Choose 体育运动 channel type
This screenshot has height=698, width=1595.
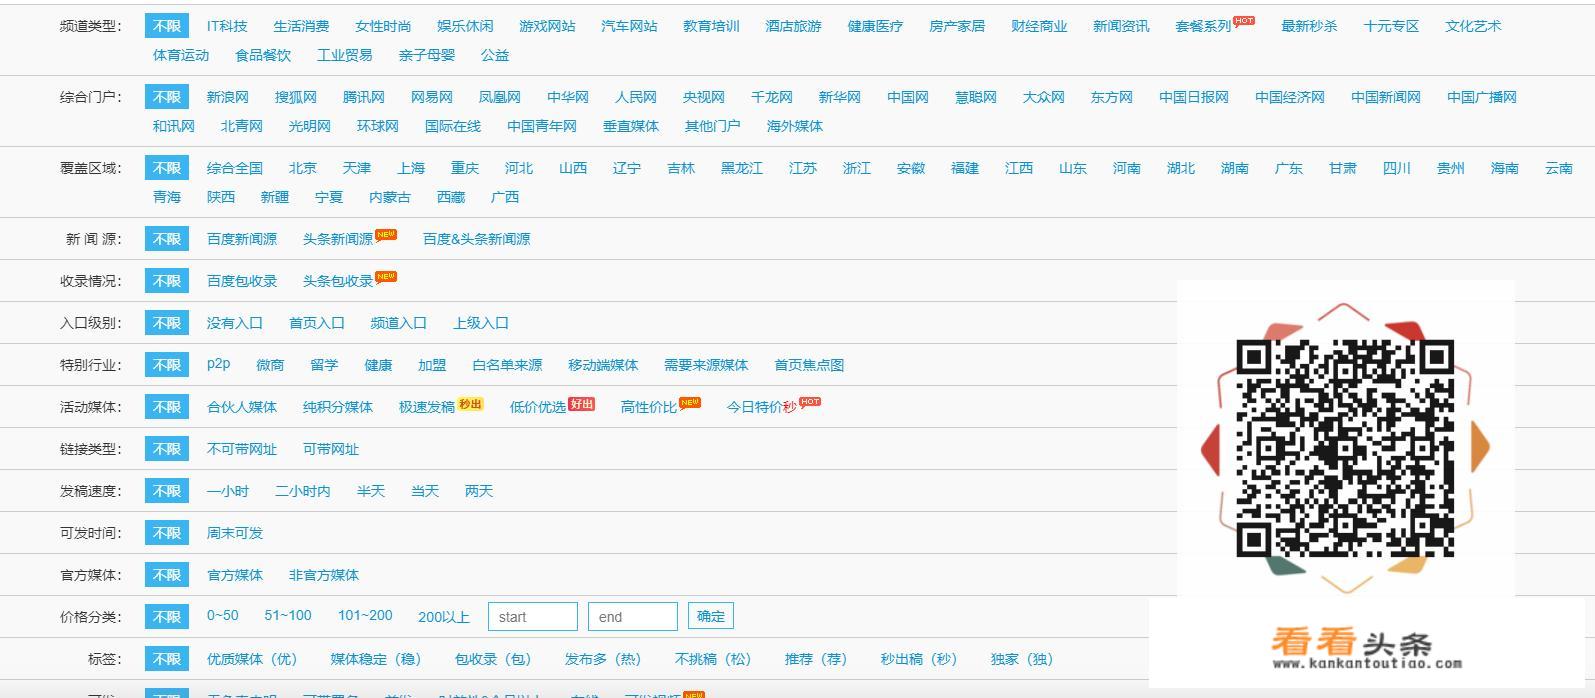181,55
